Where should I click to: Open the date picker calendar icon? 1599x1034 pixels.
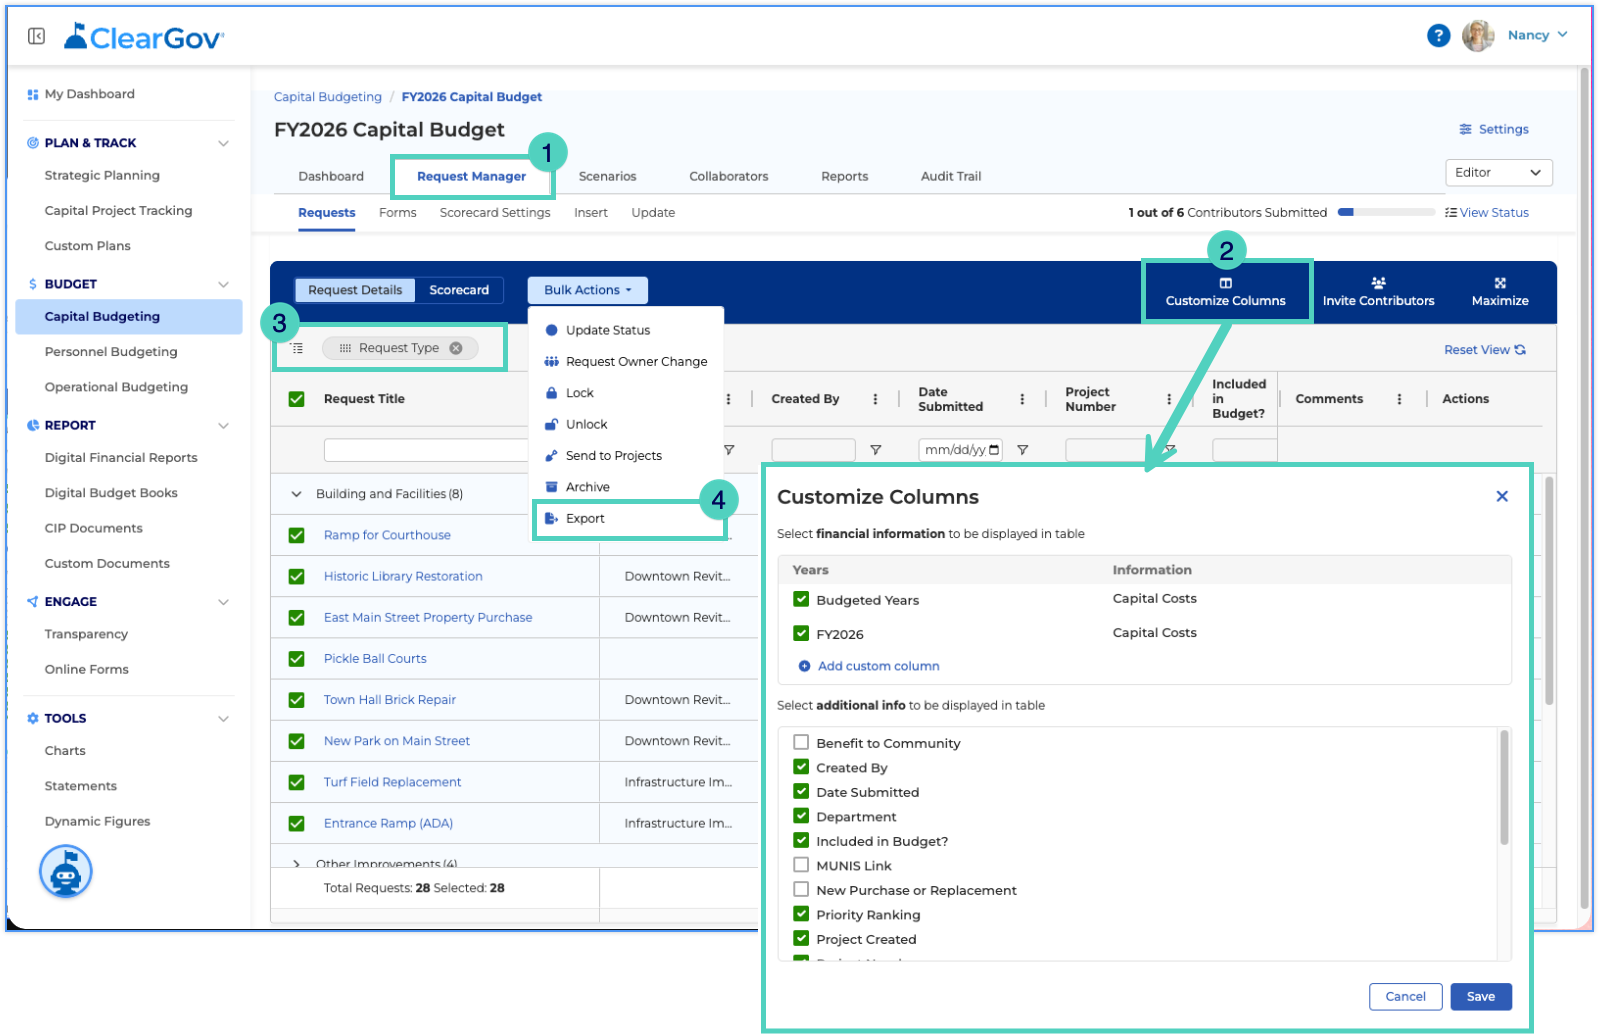tap(993, 450)
